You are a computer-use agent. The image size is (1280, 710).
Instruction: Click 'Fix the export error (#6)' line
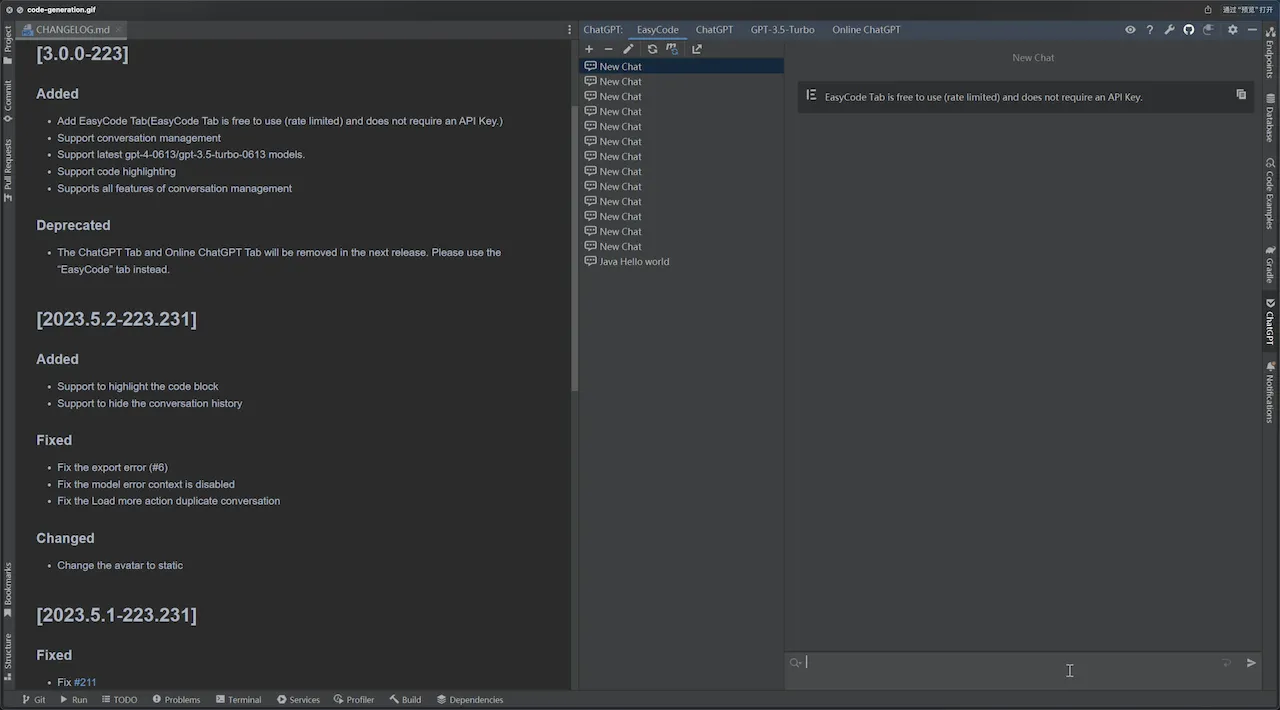pos(112,467)
